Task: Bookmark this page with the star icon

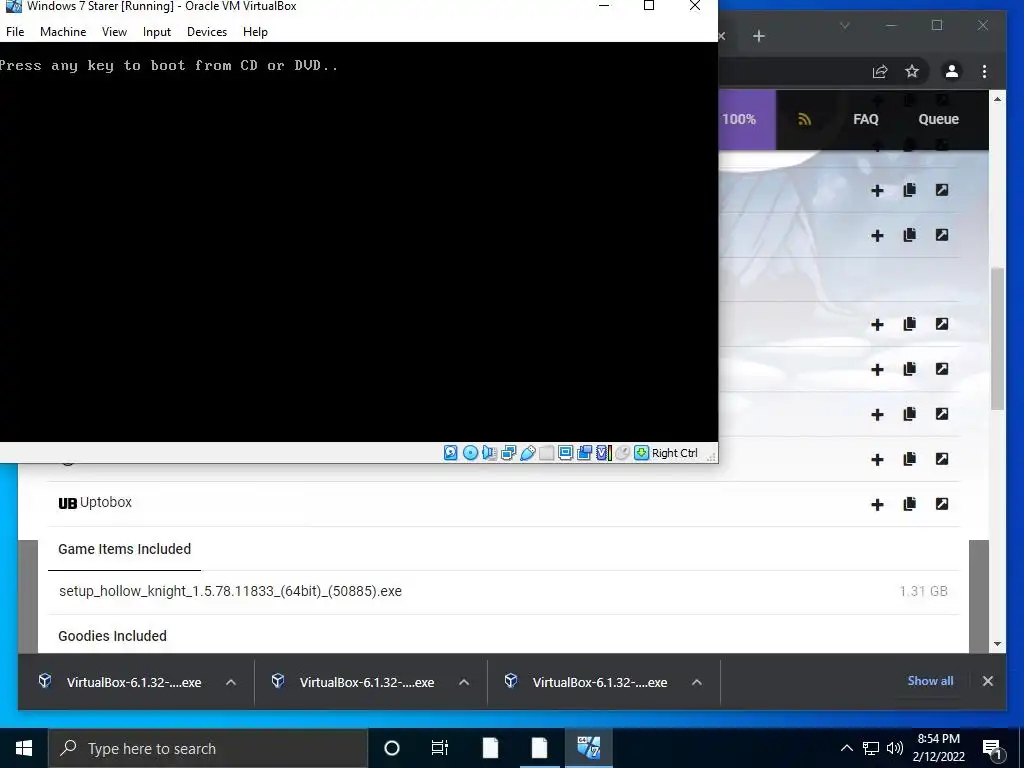Action: point(912,71)
